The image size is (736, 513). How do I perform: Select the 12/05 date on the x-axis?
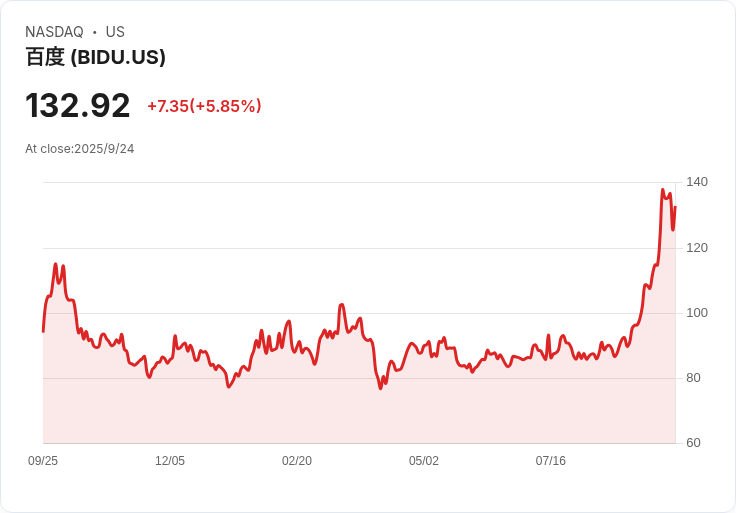[170, 461]
